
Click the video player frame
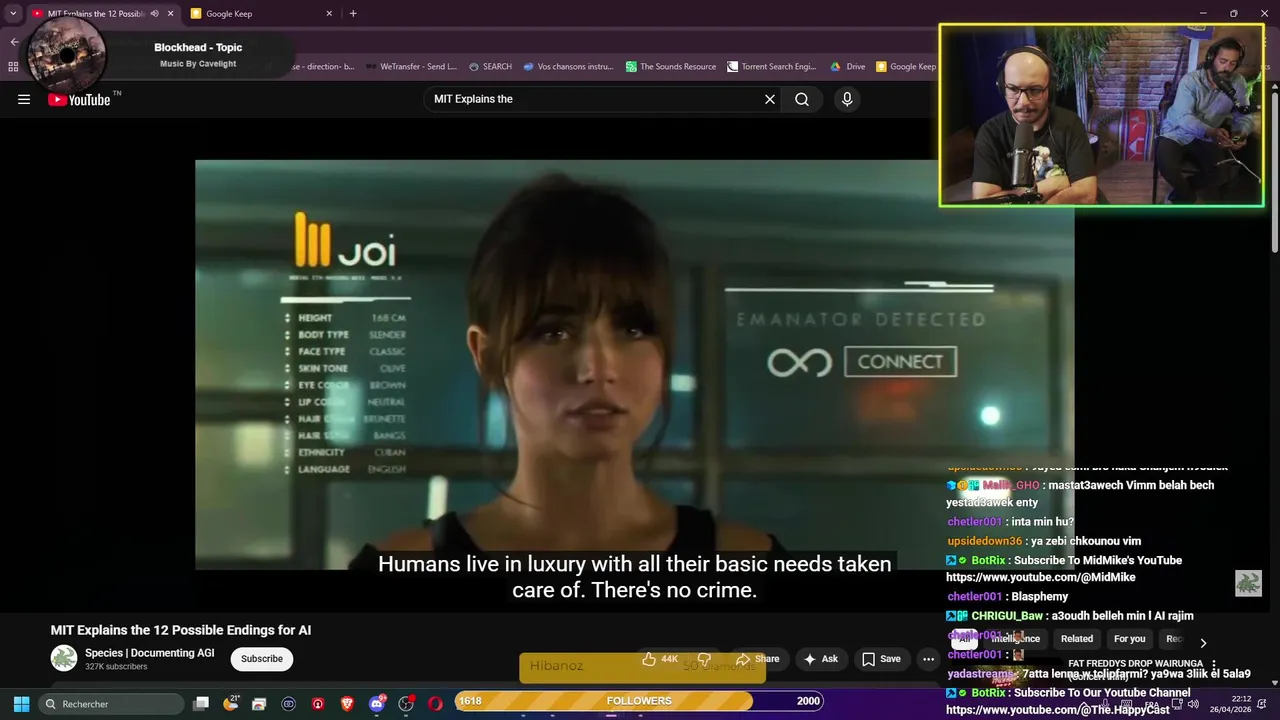[x=634, y=364]
